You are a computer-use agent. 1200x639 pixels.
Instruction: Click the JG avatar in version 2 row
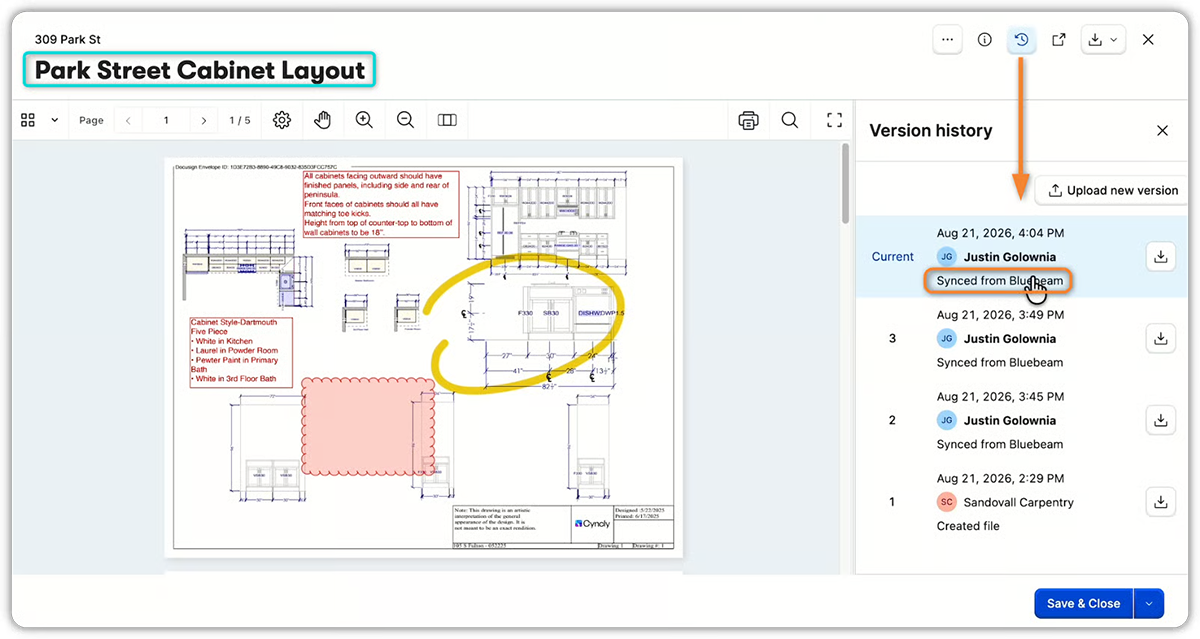pyautogui.click(x=946, y=421)
